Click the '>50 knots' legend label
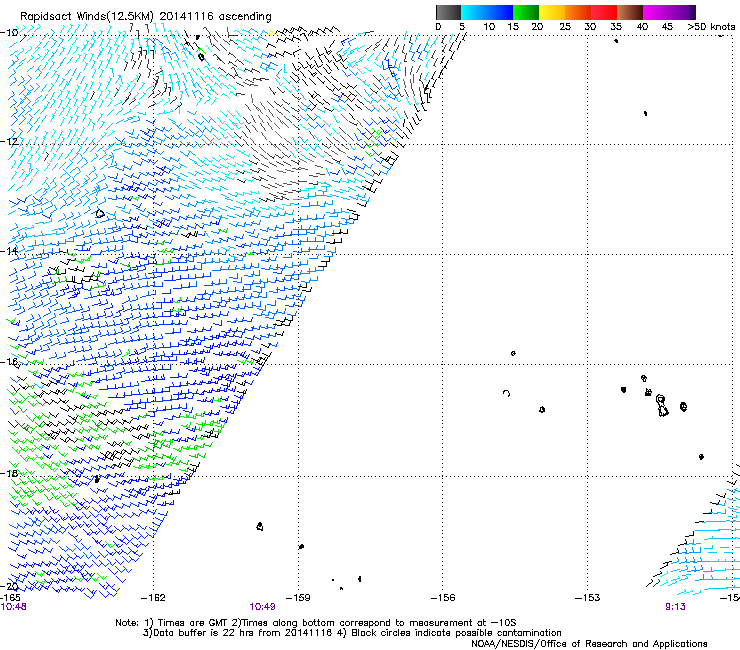 point(711,27)
